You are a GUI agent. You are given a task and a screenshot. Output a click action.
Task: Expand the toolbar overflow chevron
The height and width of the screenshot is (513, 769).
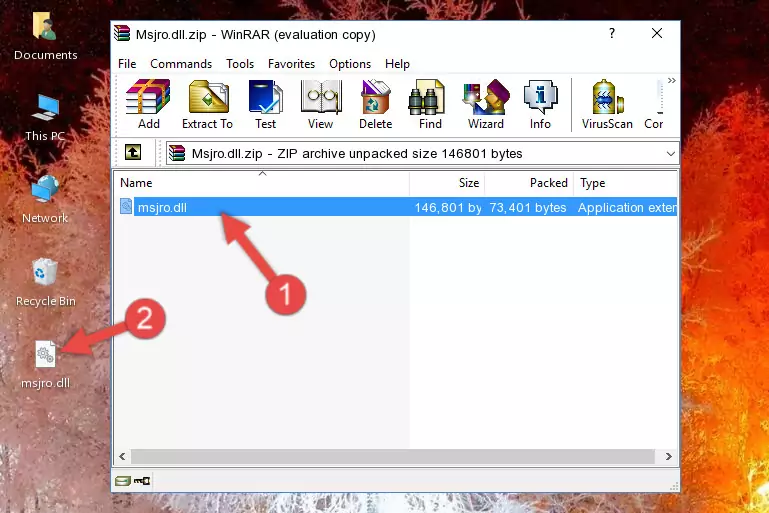tap(671, 80)
